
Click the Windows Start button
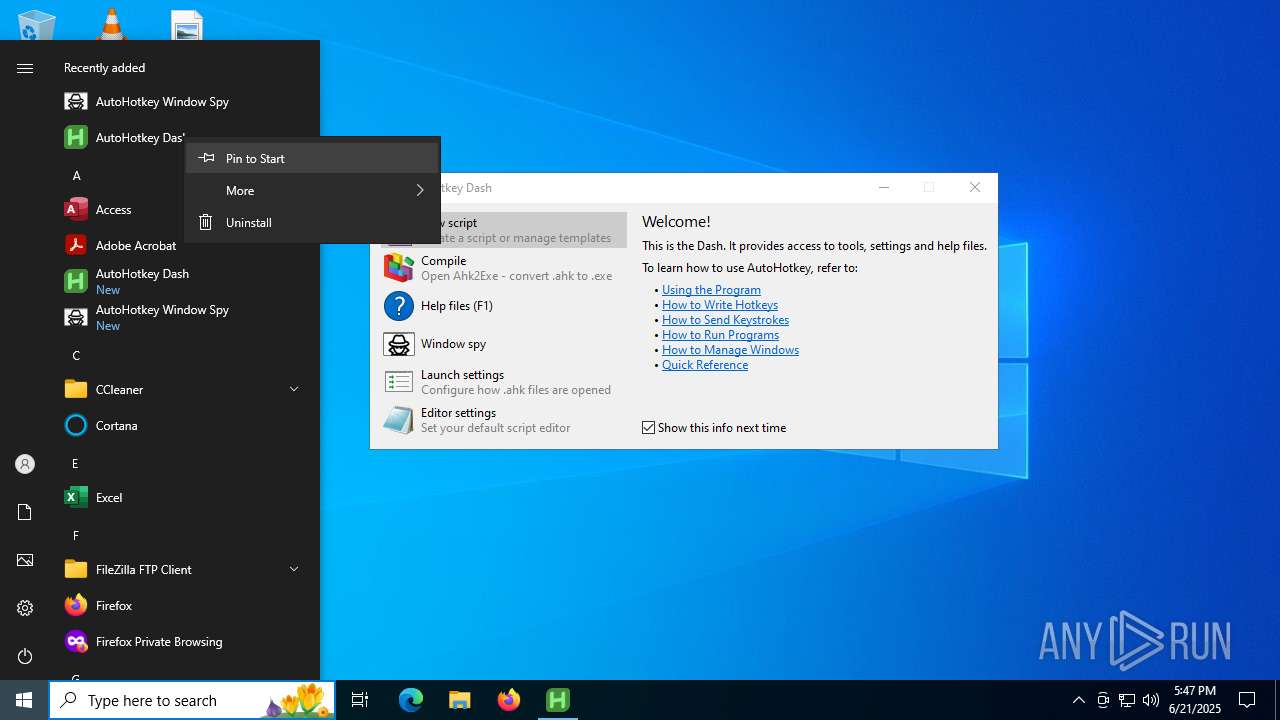click(24, 700)
